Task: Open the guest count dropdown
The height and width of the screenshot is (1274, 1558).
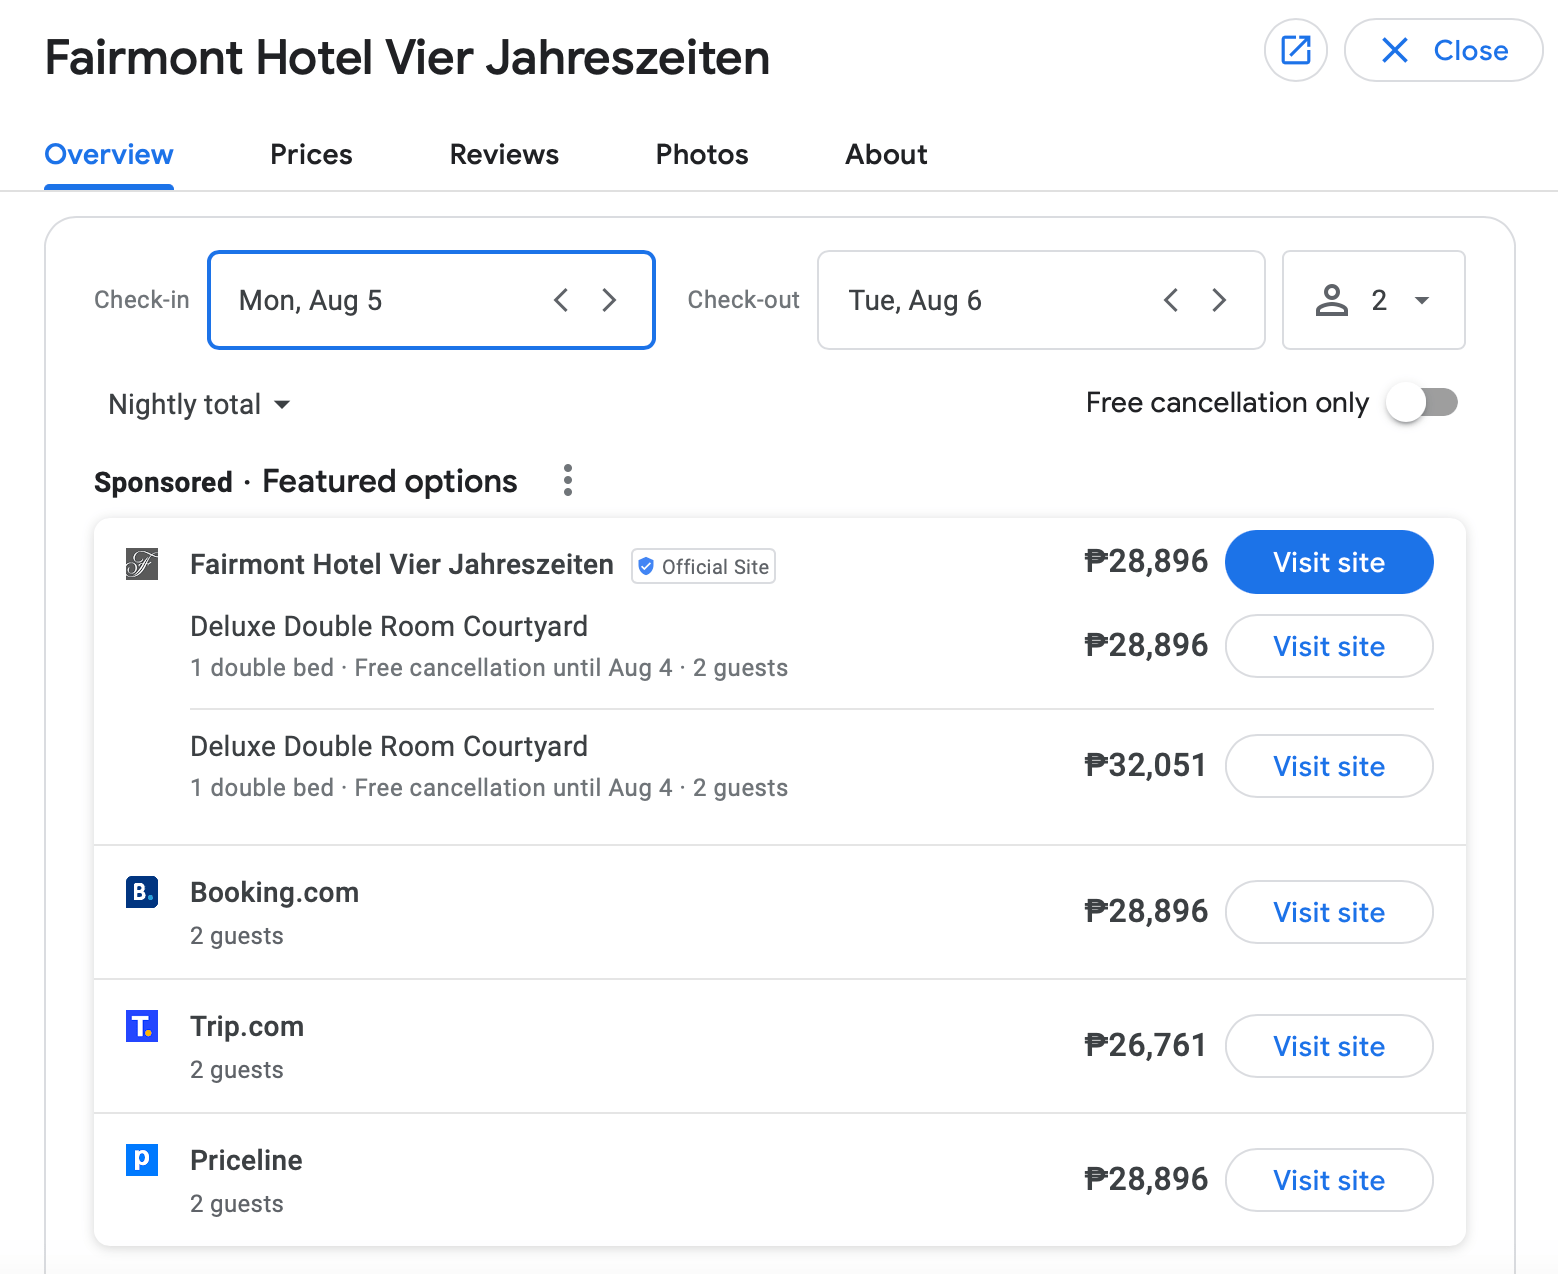Action: pyautogui.click(x=1374, y=300)
